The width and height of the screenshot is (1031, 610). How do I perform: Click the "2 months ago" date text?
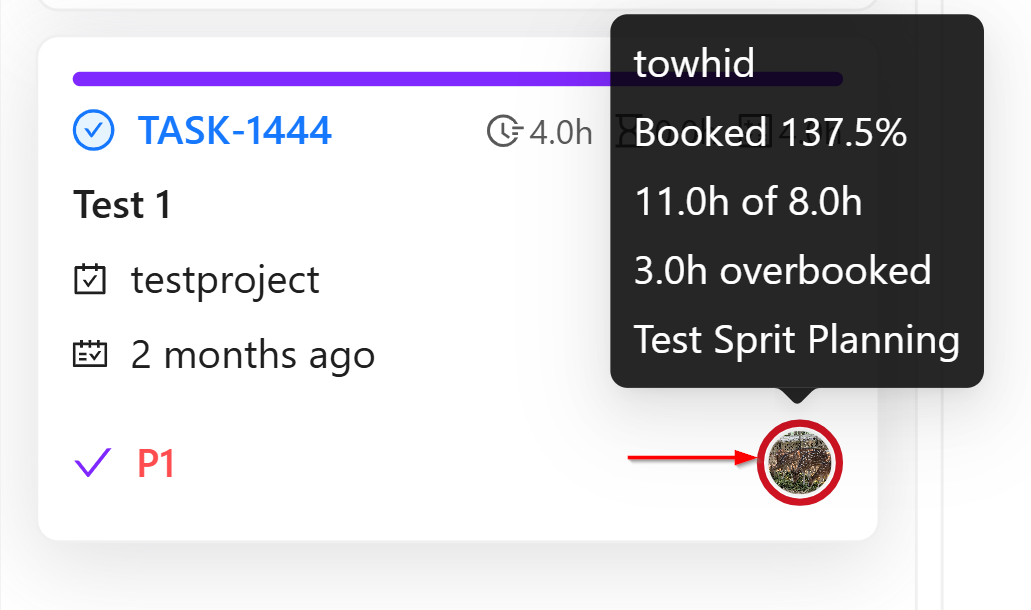click(x=253, y=355)
